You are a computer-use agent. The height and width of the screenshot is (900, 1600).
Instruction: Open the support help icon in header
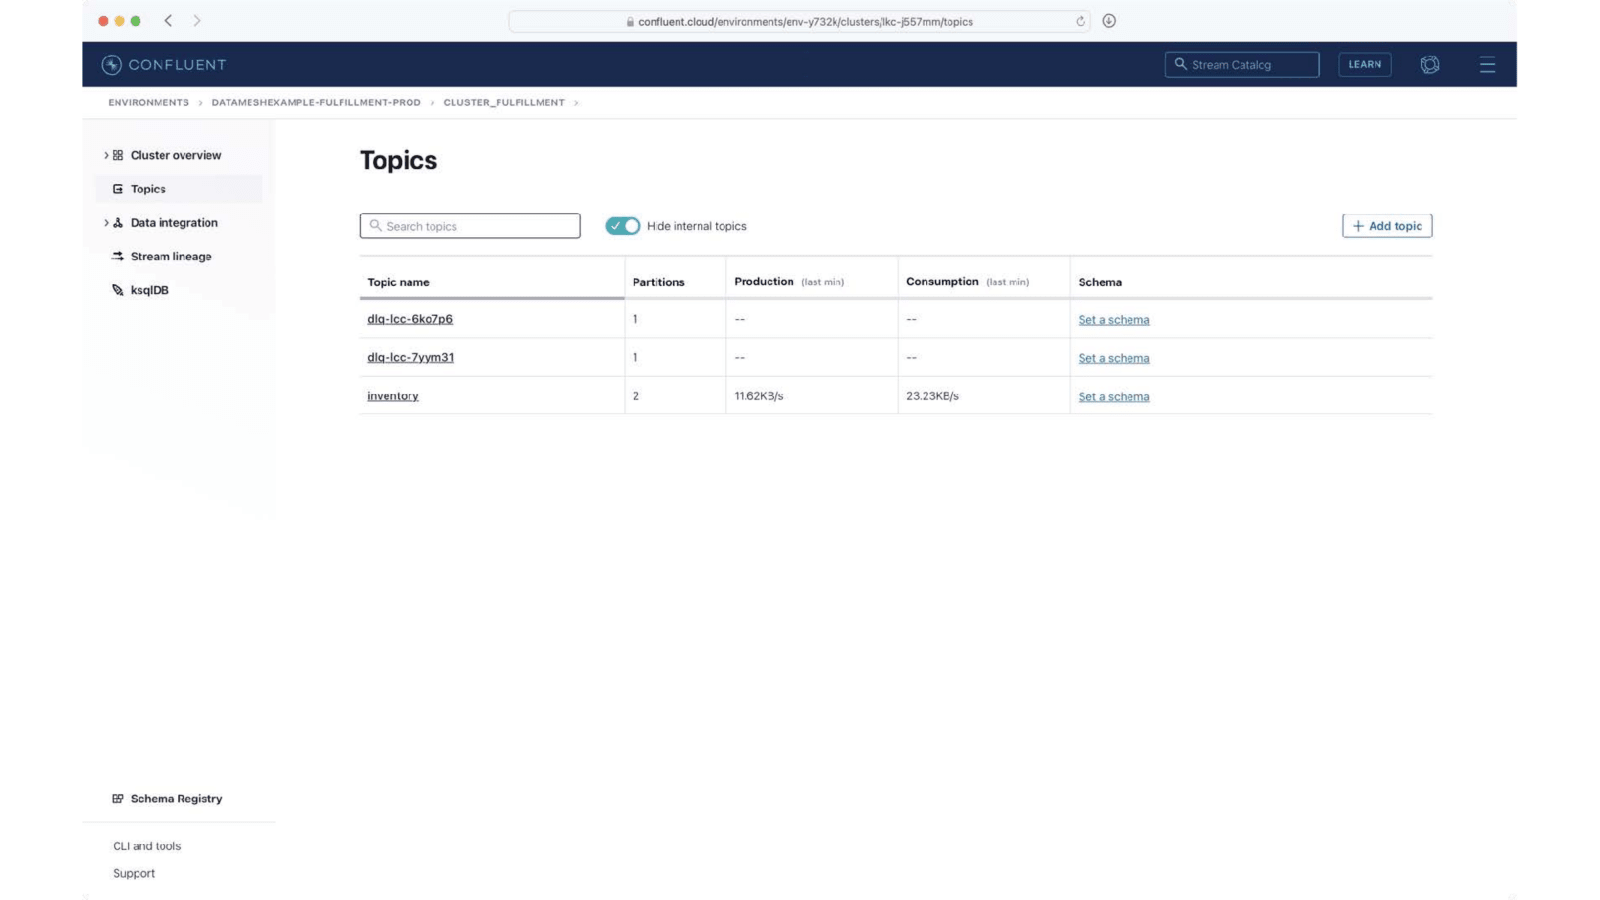(1430, 65)
